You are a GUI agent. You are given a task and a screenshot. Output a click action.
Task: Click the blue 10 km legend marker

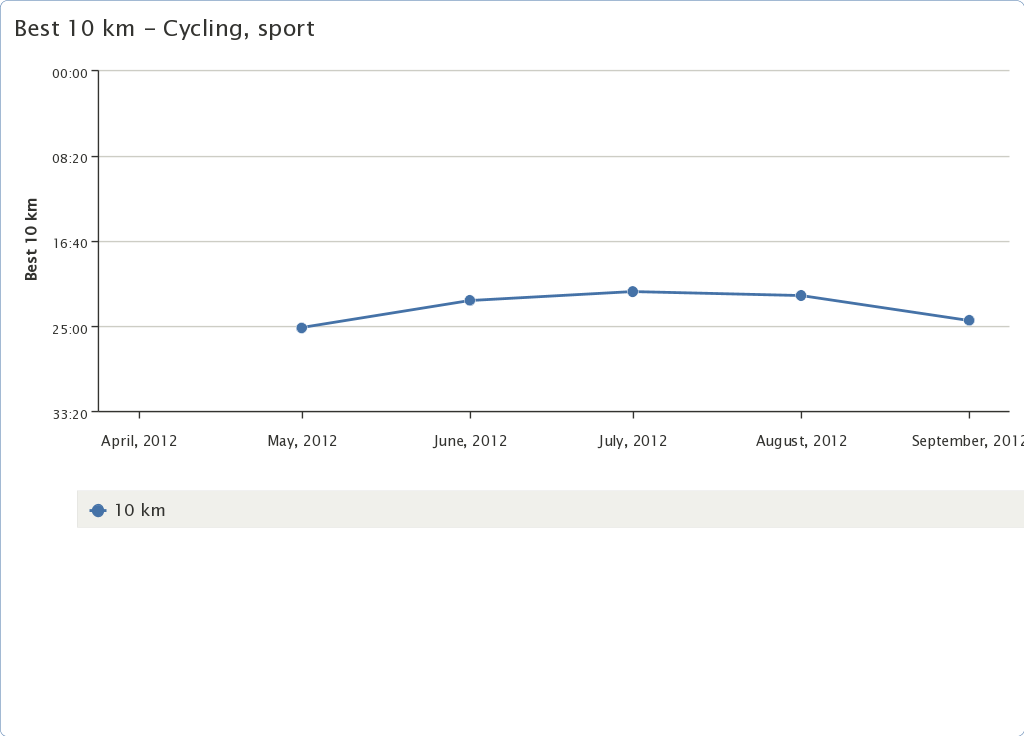click(98, 511)
